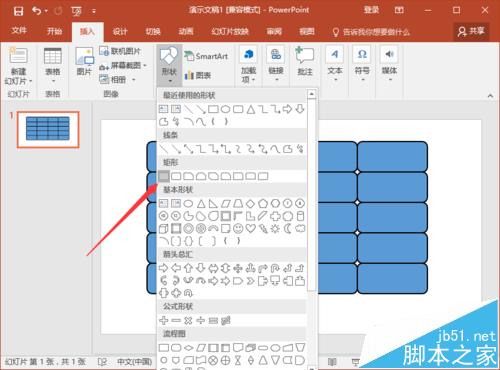Open the 视图 View tab
Image resolution: width=500 pixels, height=370 pixels.
[307, 32]
